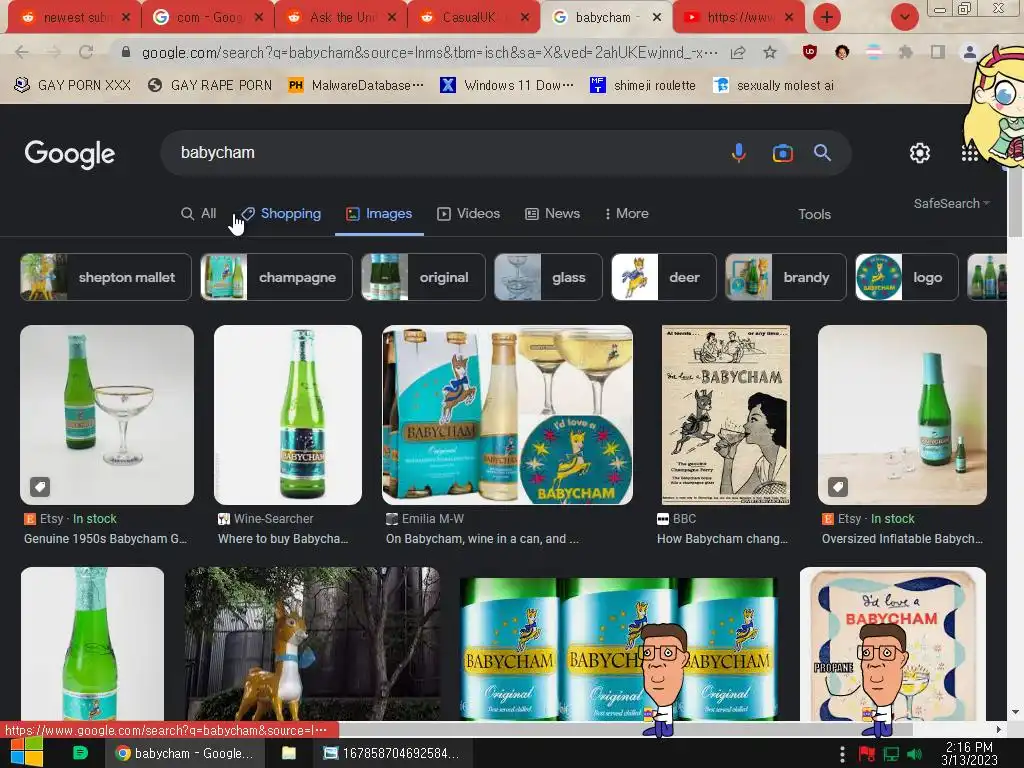Viewport: 1024px width, 768px height.
Task: Open the Oversized Inflatable Babycham image
Action: (903, 415)
